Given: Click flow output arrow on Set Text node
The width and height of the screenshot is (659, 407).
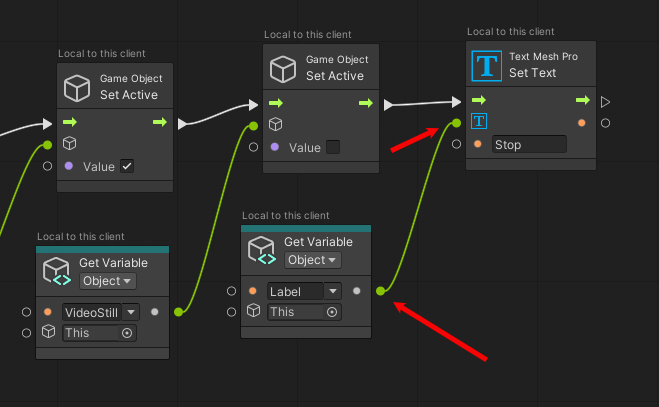Looking at the screenshot, I should 583,100.
